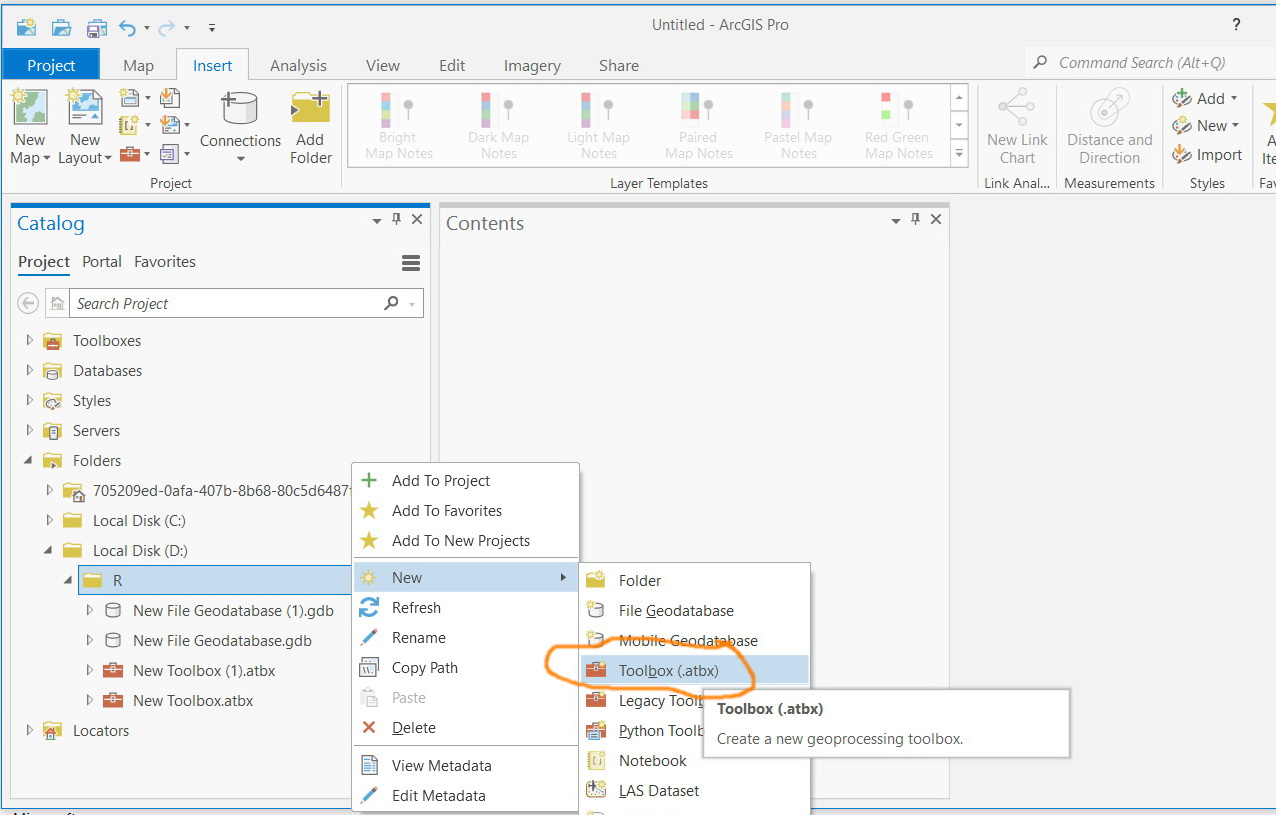Screen dimensions: 1276x815
Task: Select Dark Map Notes template
Action: [x=498, y=126]
